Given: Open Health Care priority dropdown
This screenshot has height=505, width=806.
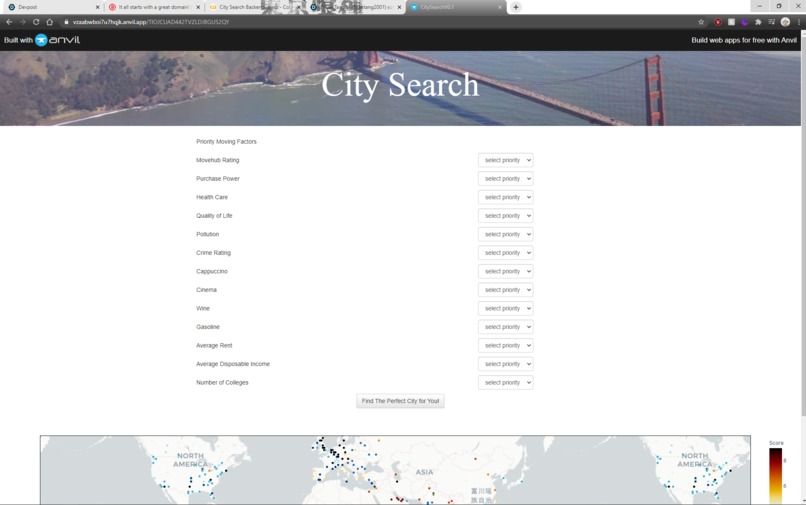Looking at the screenshot, I should pos(505,197).
